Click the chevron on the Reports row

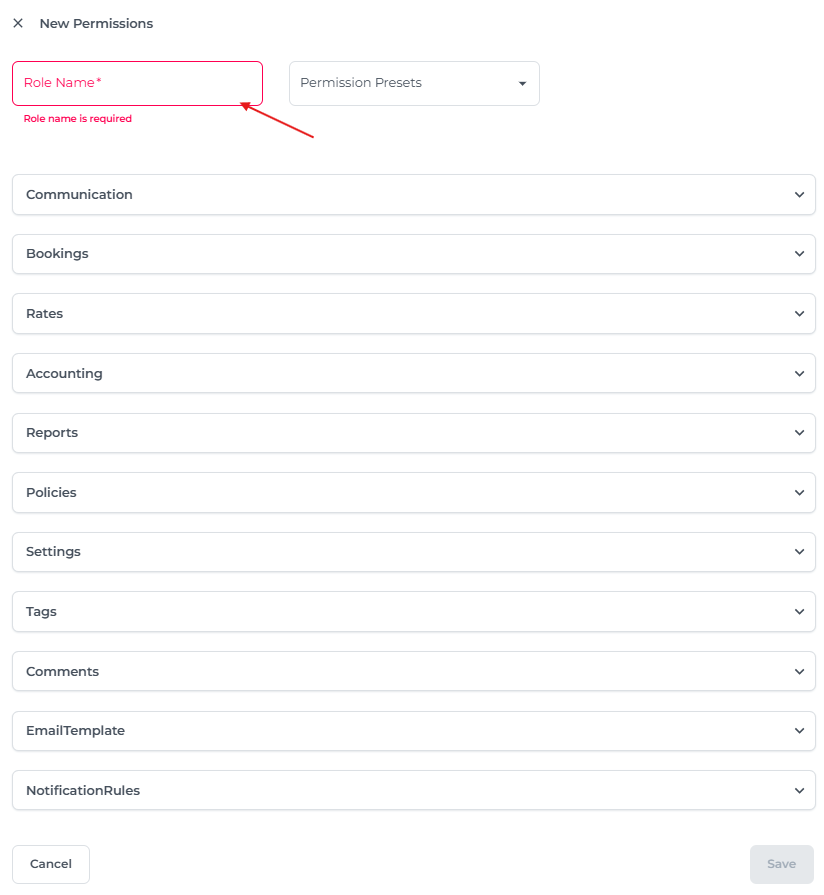(x=799, y=433)
